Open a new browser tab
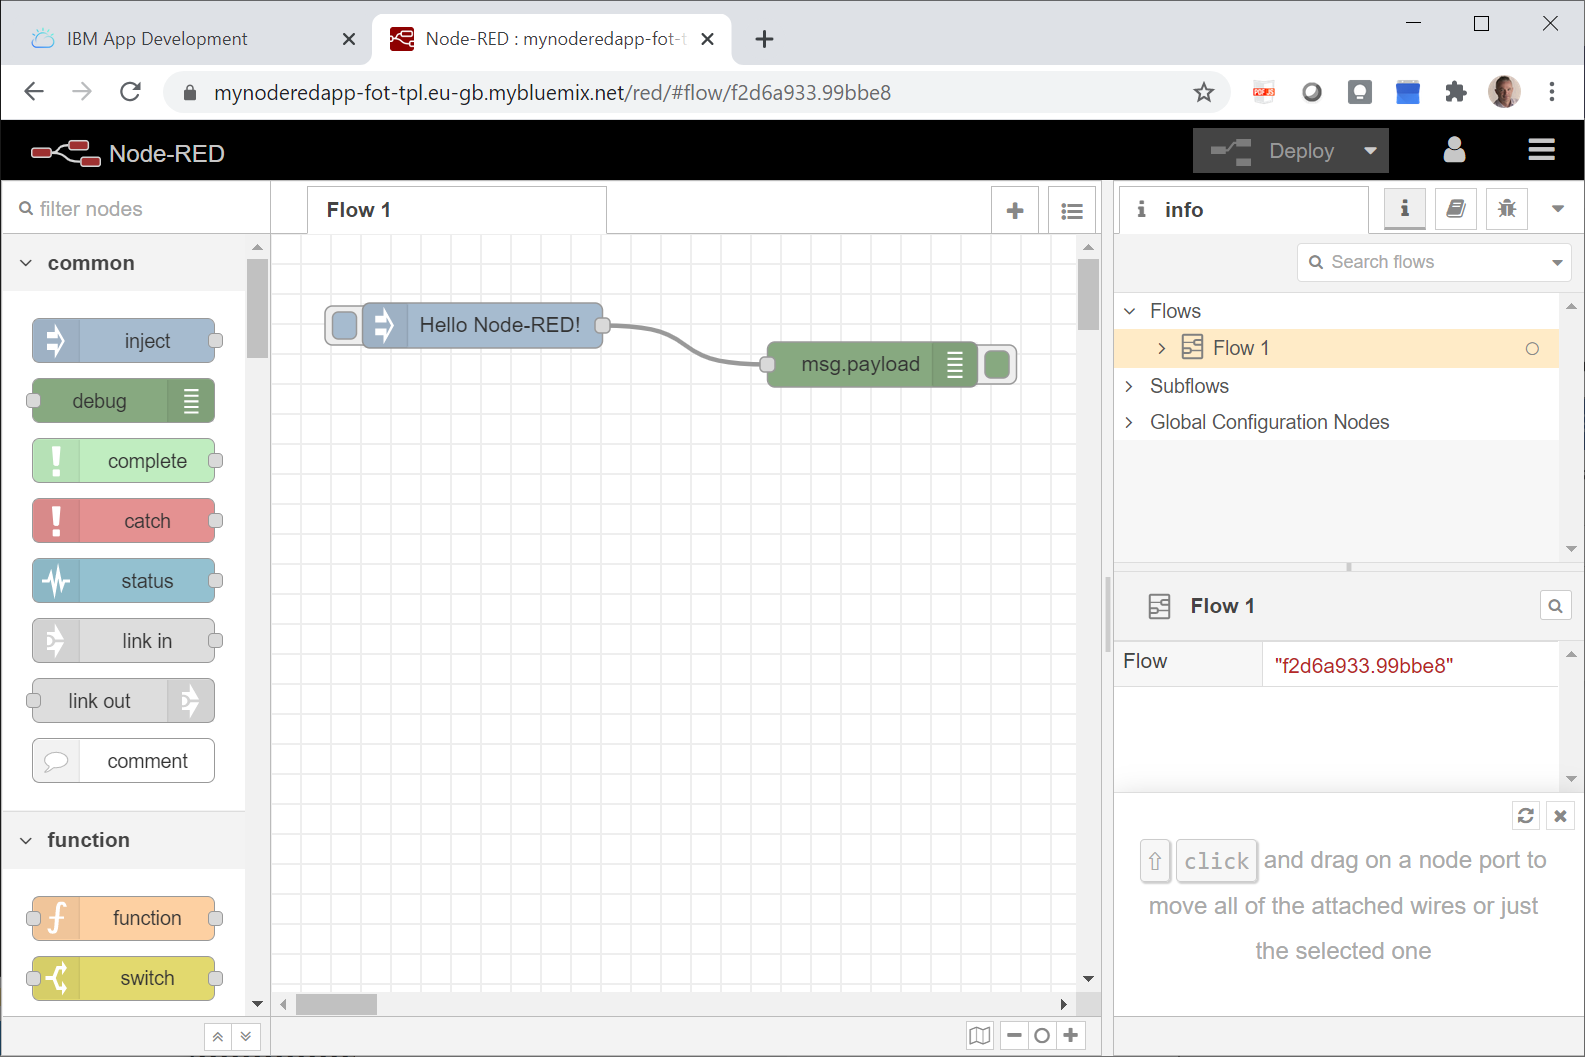The width and height of the screenshot is (1585, 1057). [x=764, y=39]
